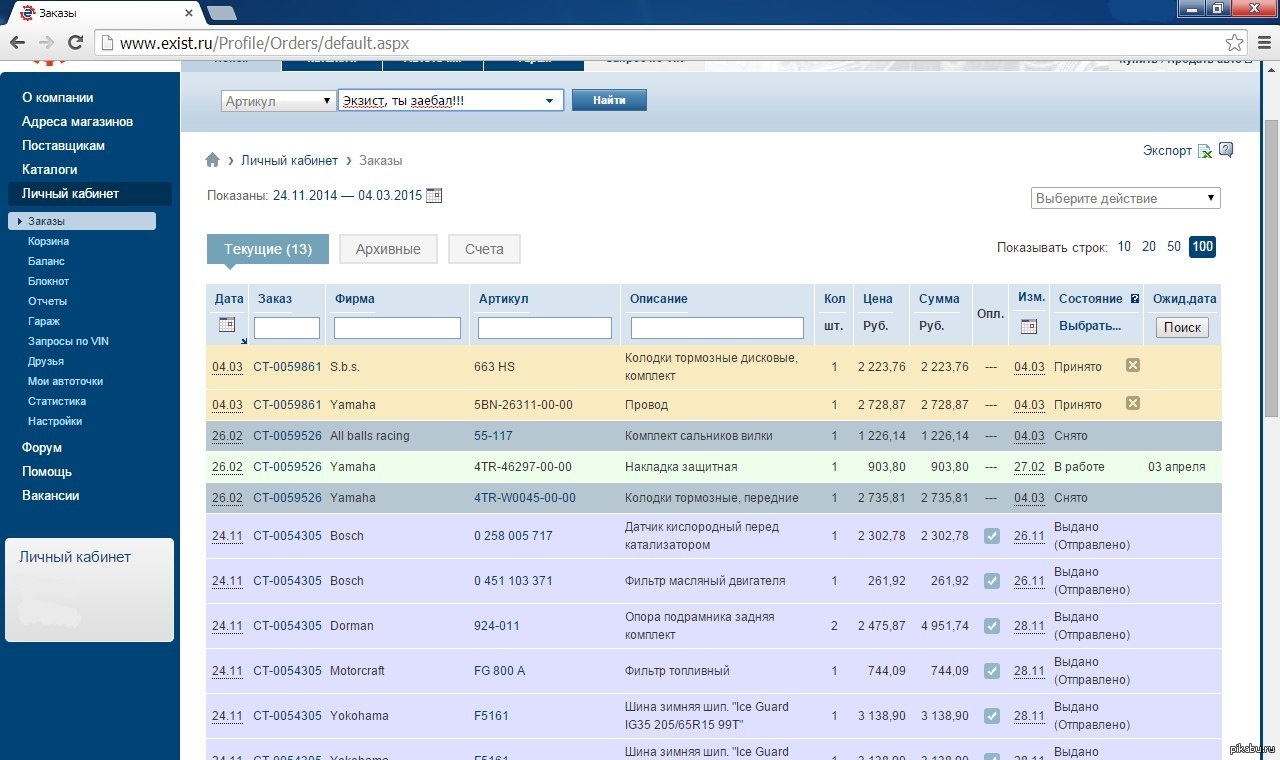The height and width of the screenshot is (760, 1280).
Task: Open Вакансии sidebar menu
Action: pyautogui.click(x=50, y=496)
